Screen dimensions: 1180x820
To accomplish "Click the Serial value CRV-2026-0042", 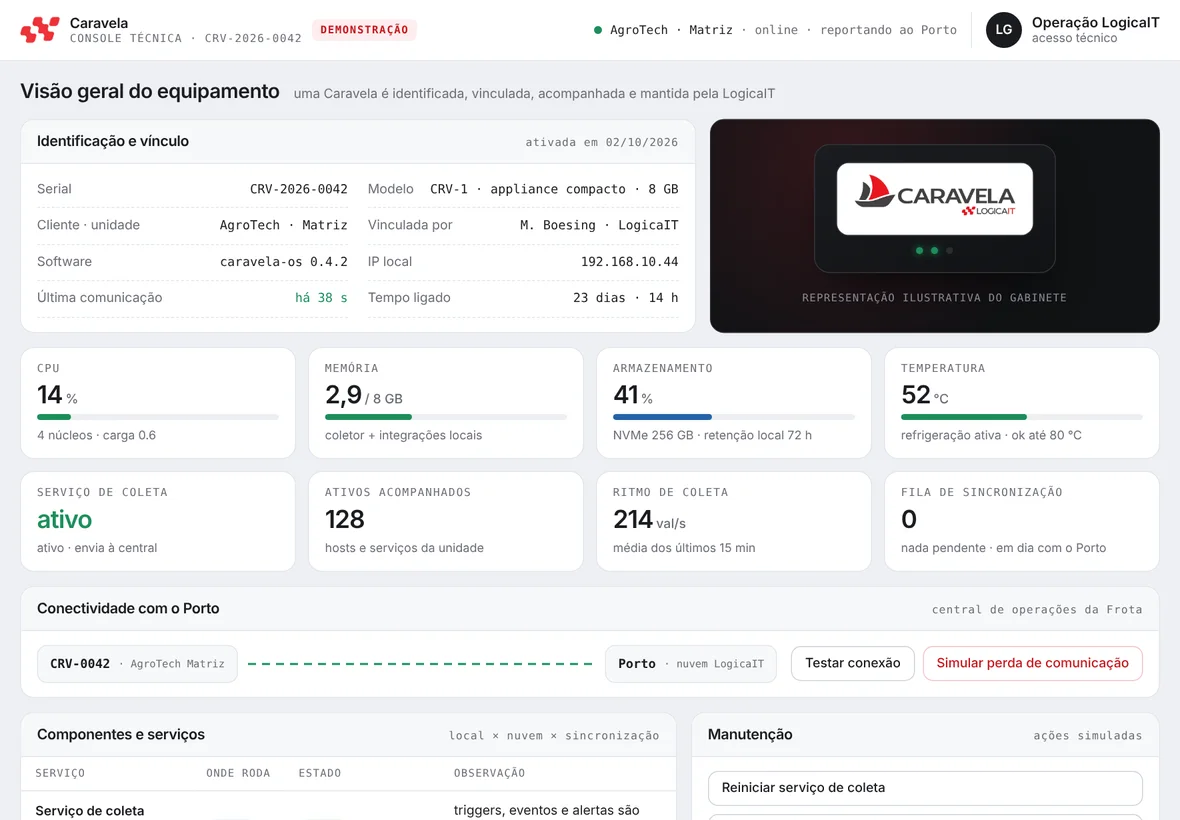I will [299, 189].
